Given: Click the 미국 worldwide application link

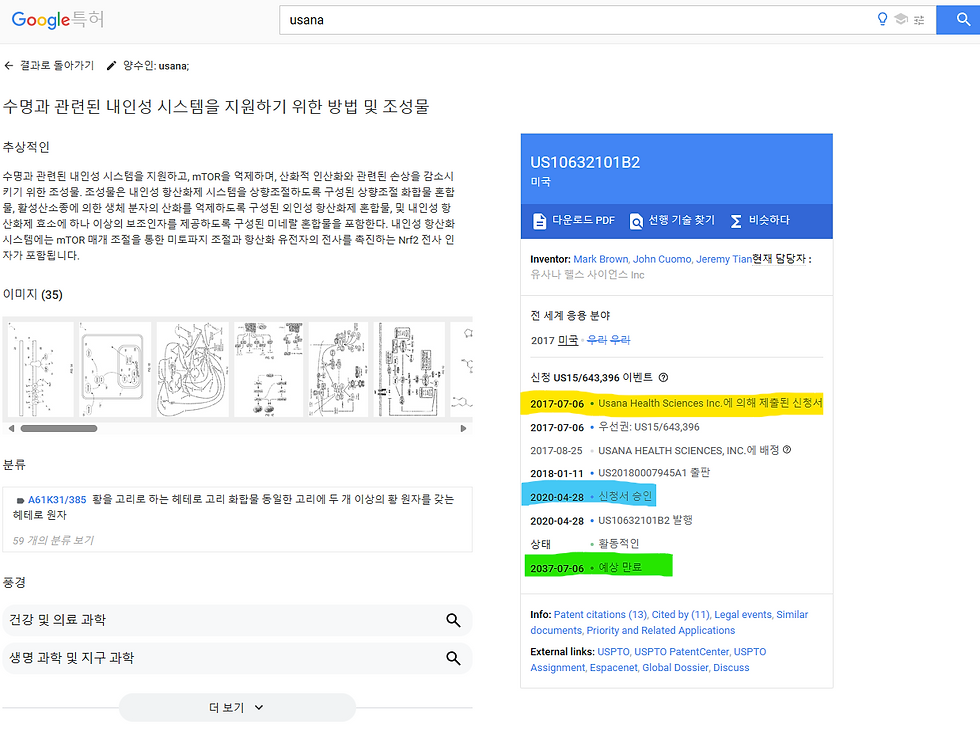Looking at the screenshot, I should (568, 340).
